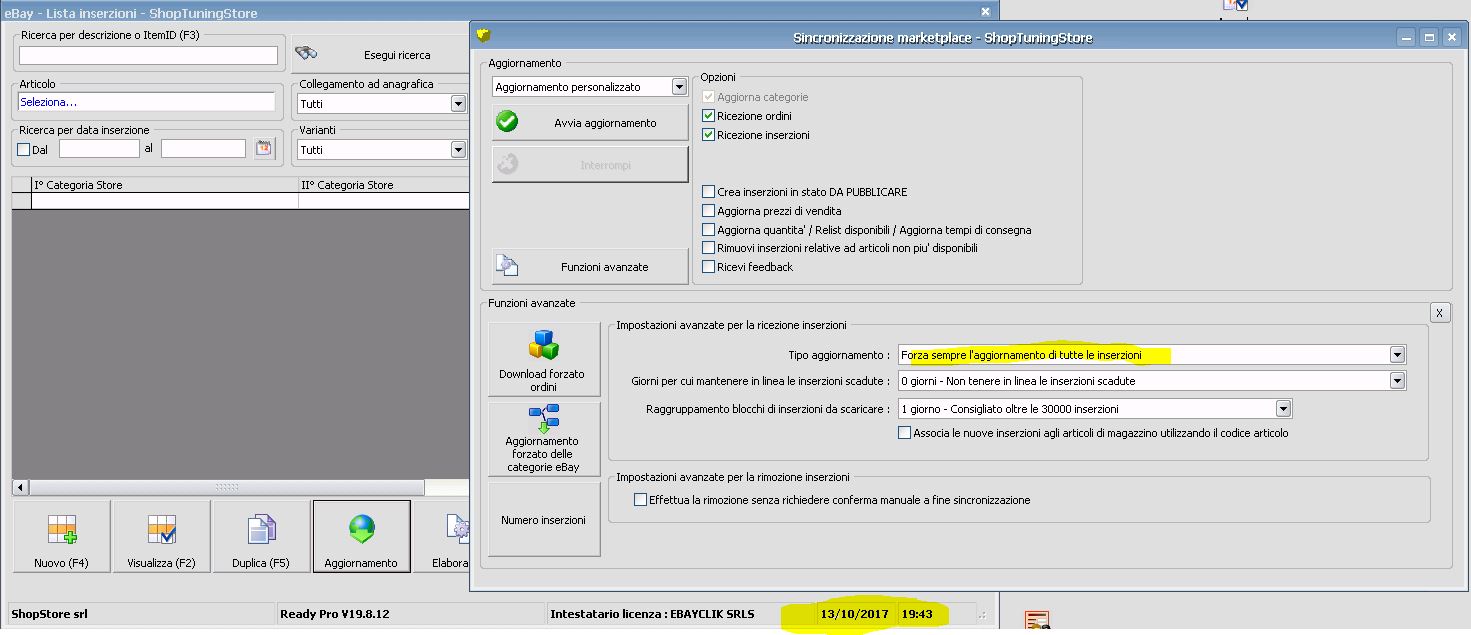Enable Crea inserzioni in stato DA PUBBLICARE
Screen dimensions: 1471x635
tap(709, 192)
